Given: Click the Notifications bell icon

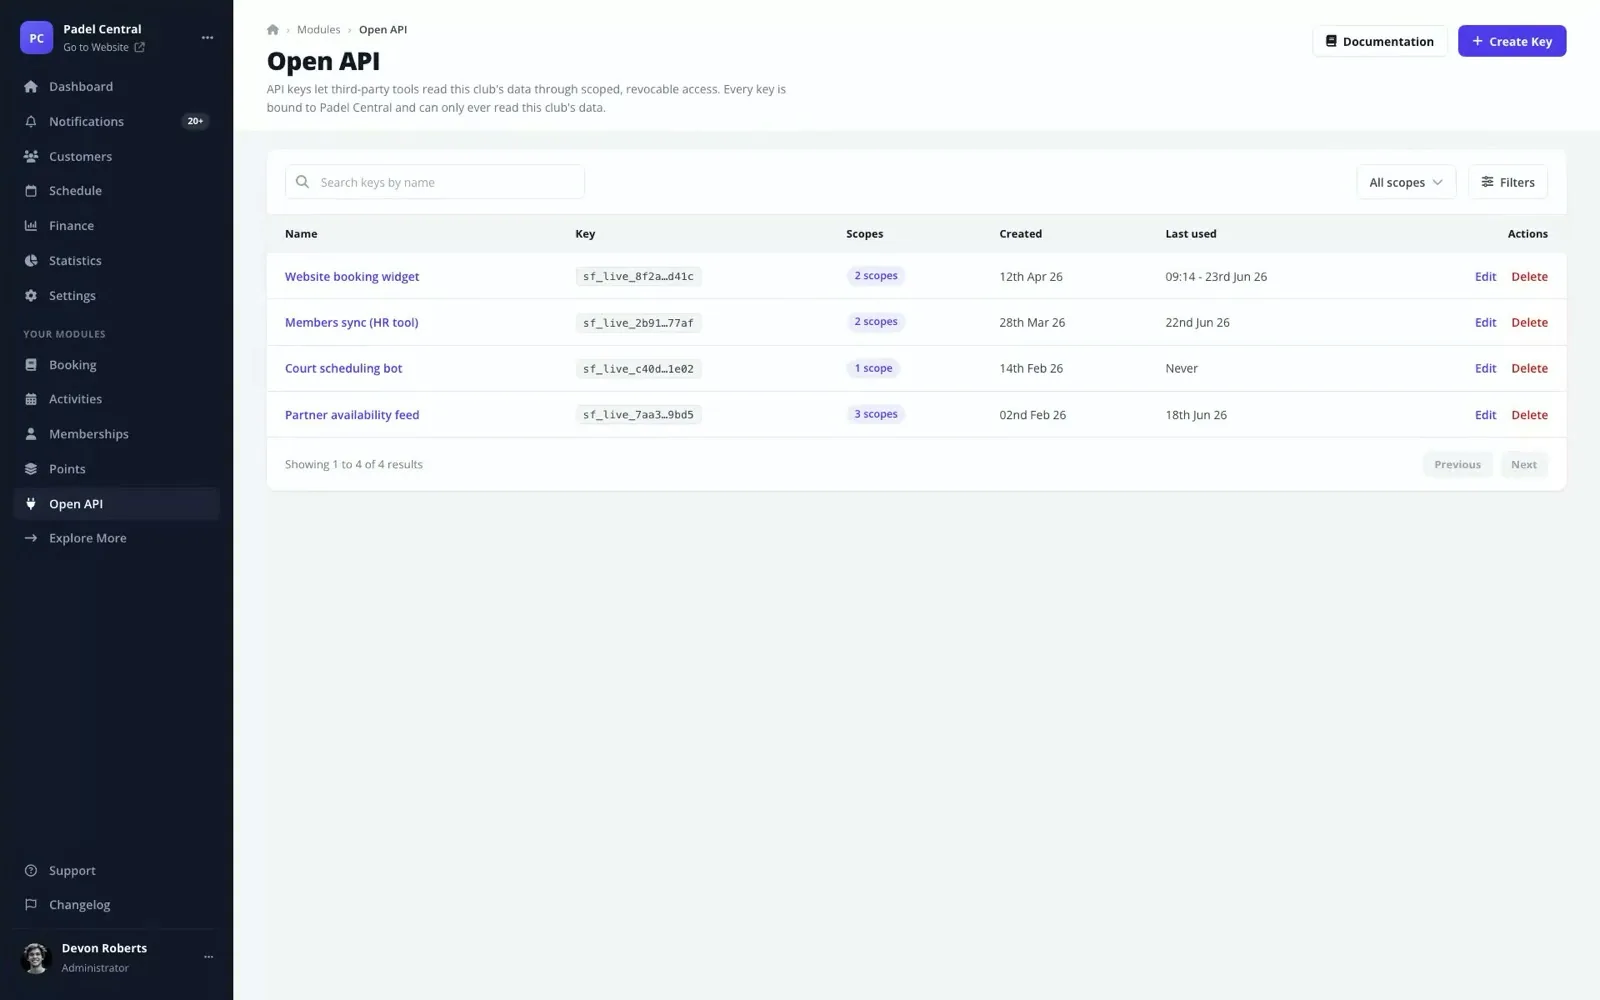Looking at the screenshot, I should [31, 122].
